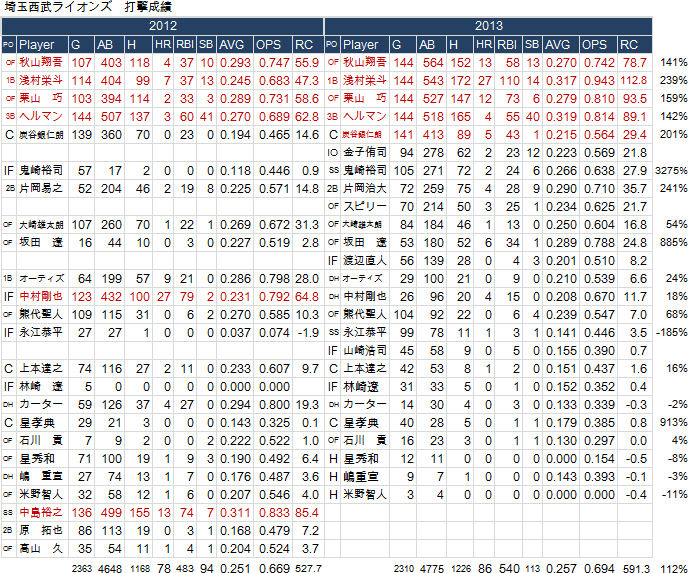The image size is (688, 573).
Task: Click the 0.798 OPS value for オーティズ
Action: click(x=274, y=278)
